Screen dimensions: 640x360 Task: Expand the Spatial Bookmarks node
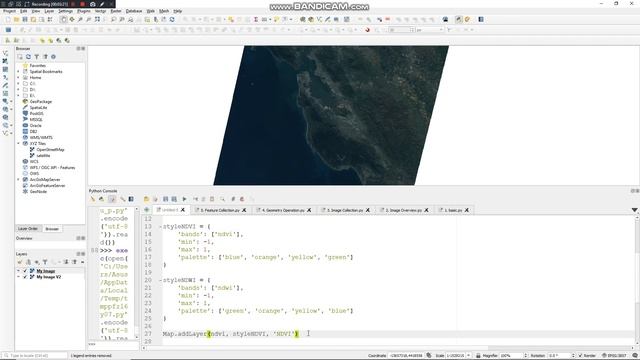[18, 72]
